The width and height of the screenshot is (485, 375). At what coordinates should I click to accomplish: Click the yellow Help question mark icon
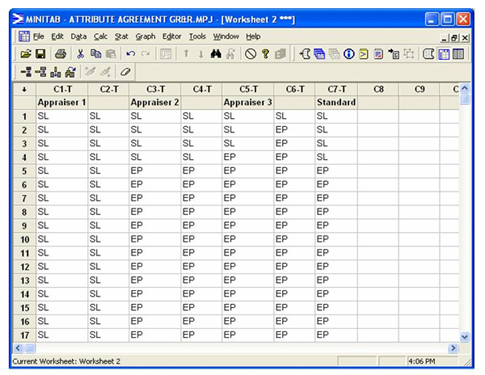pos(266,54)
